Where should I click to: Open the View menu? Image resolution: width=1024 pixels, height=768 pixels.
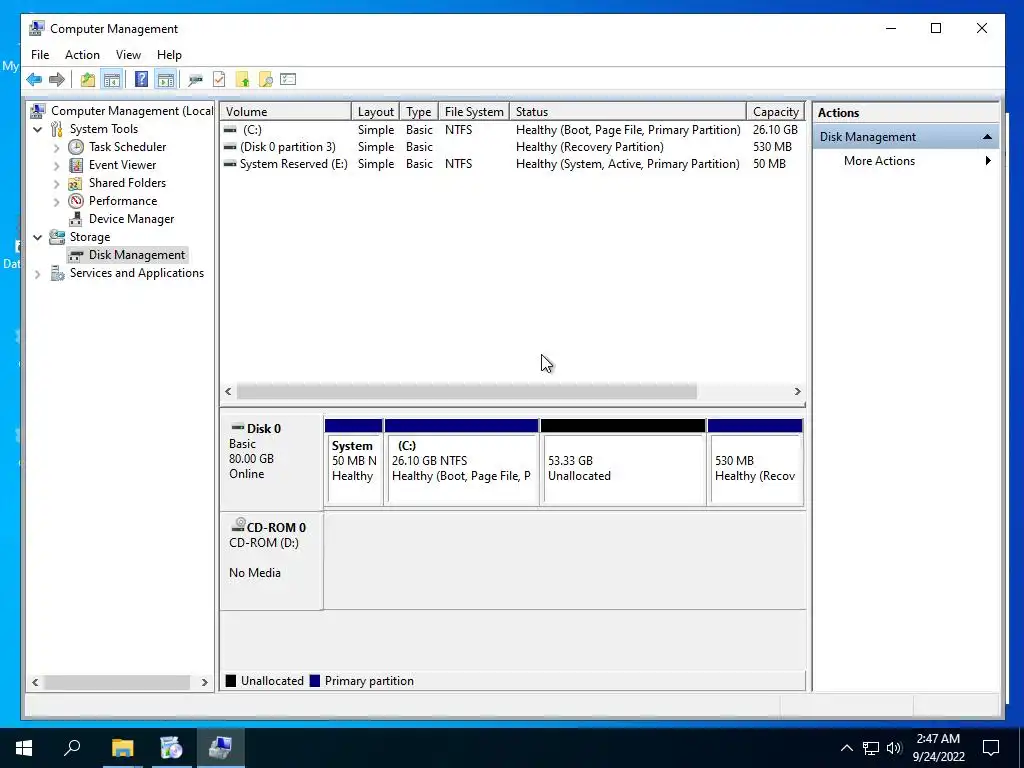(128, 55)
